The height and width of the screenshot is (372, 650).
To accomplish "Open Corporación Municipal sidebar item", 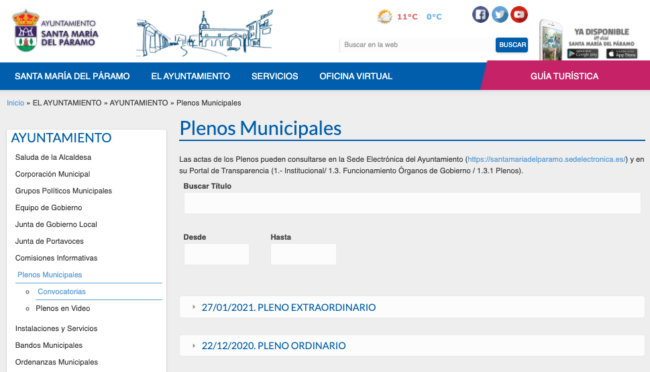I will click(53, 174).
